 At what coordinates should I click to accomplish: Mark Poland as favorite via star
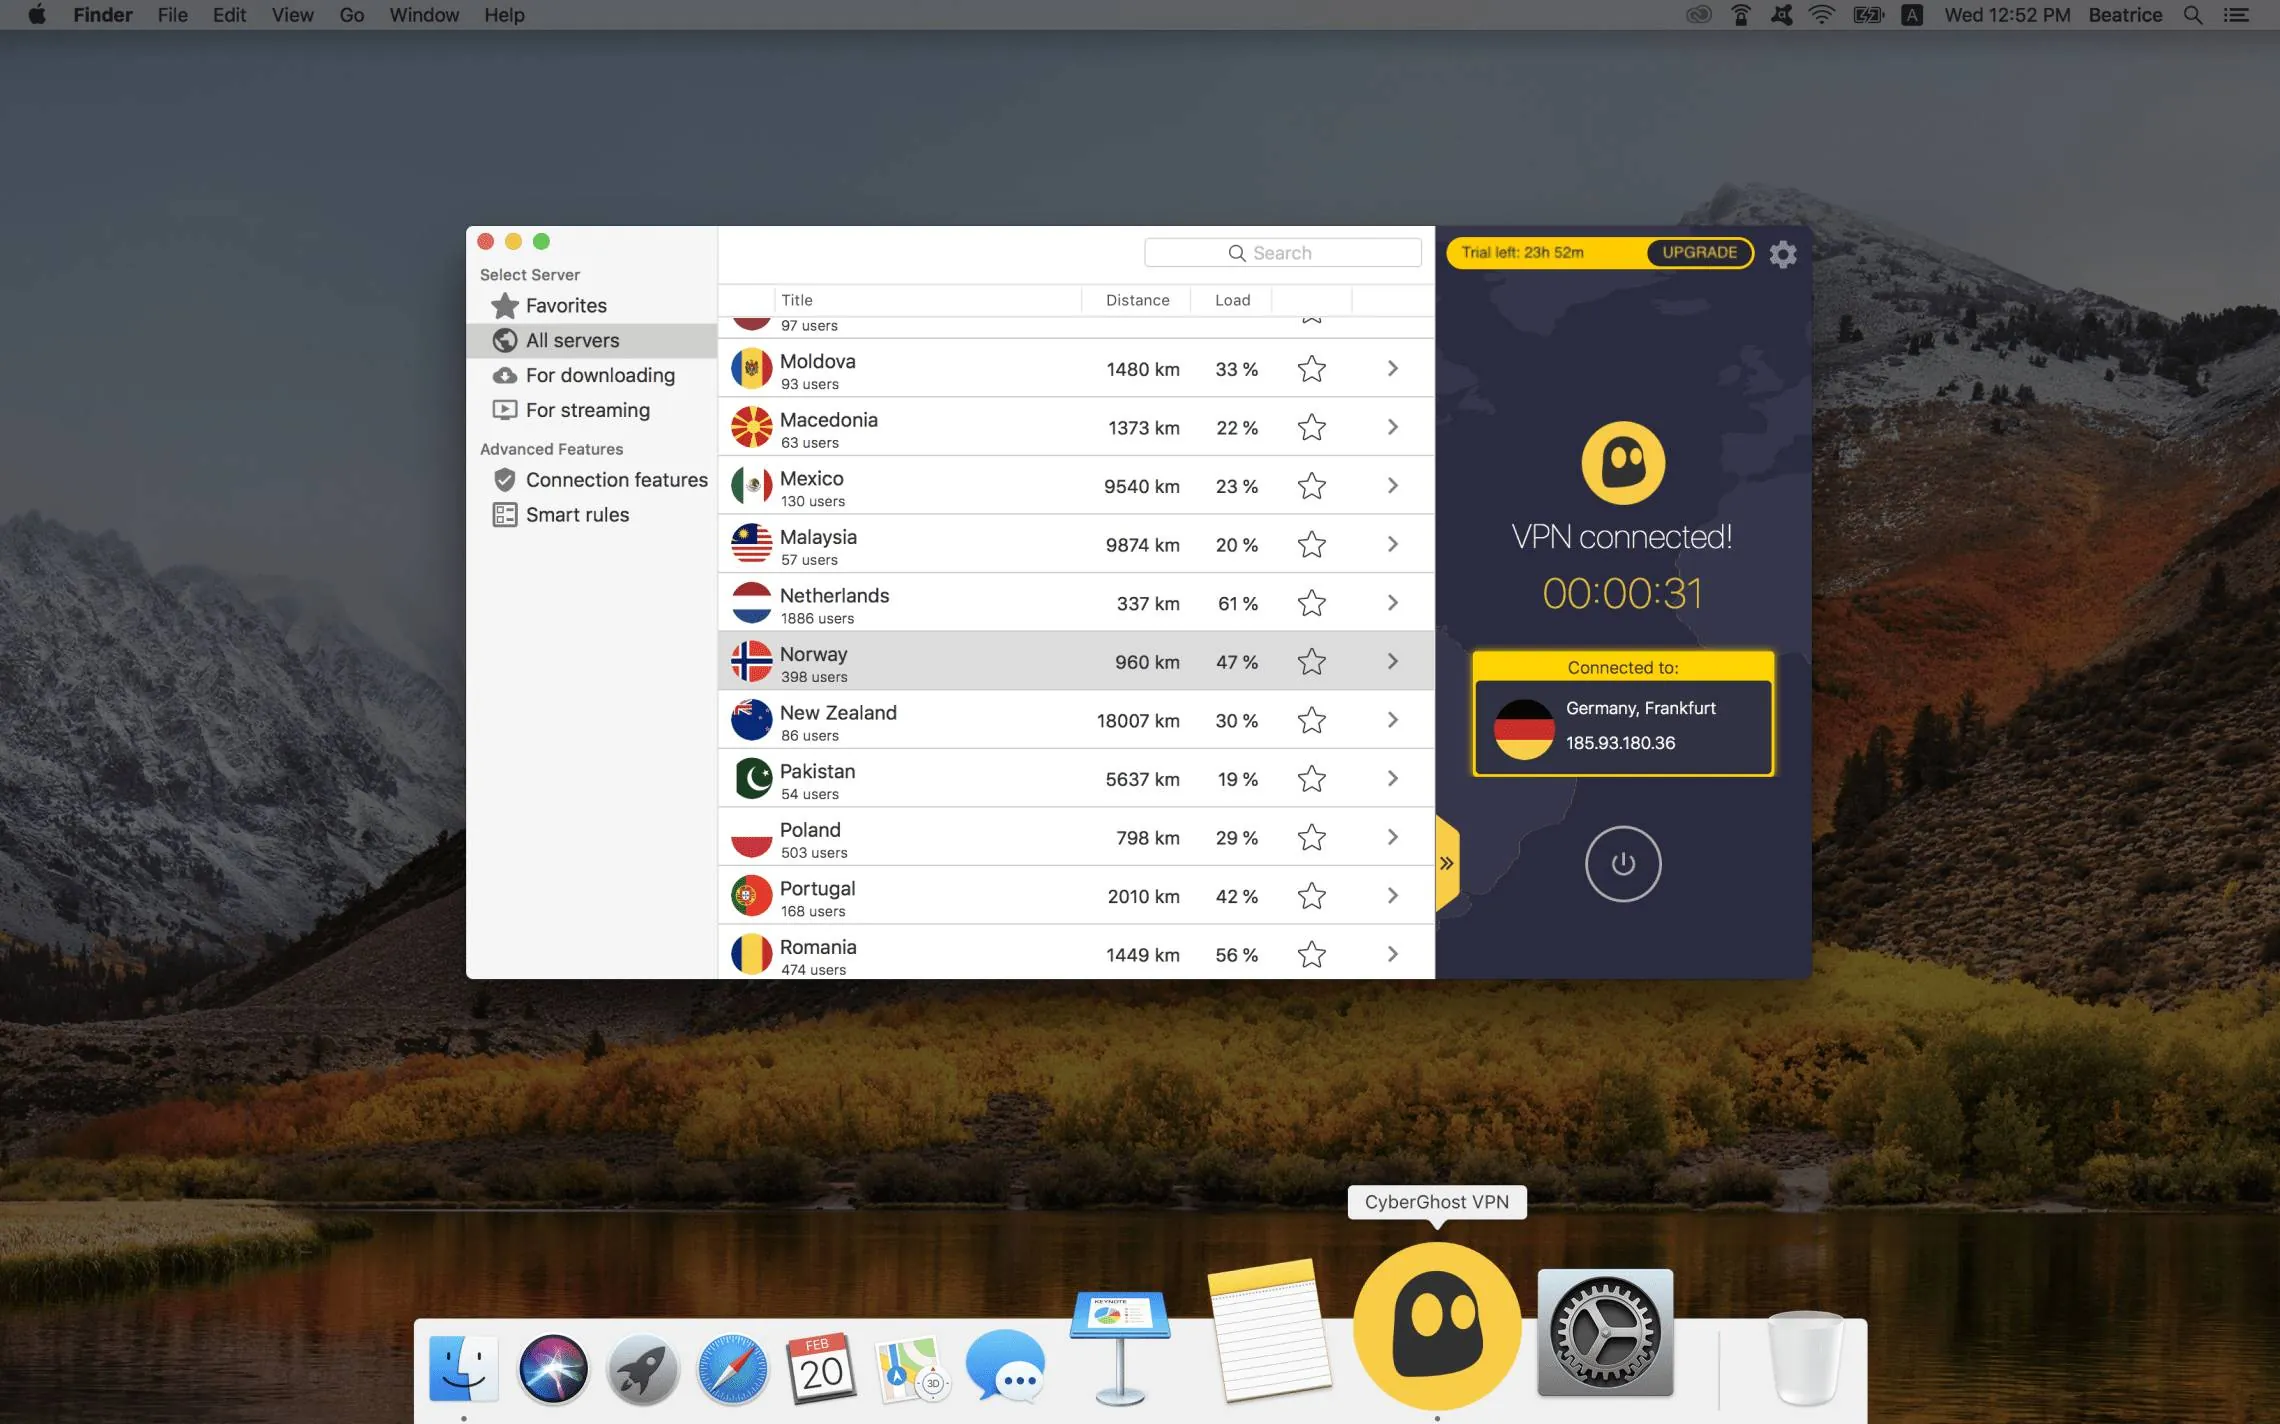[1311, 838]
